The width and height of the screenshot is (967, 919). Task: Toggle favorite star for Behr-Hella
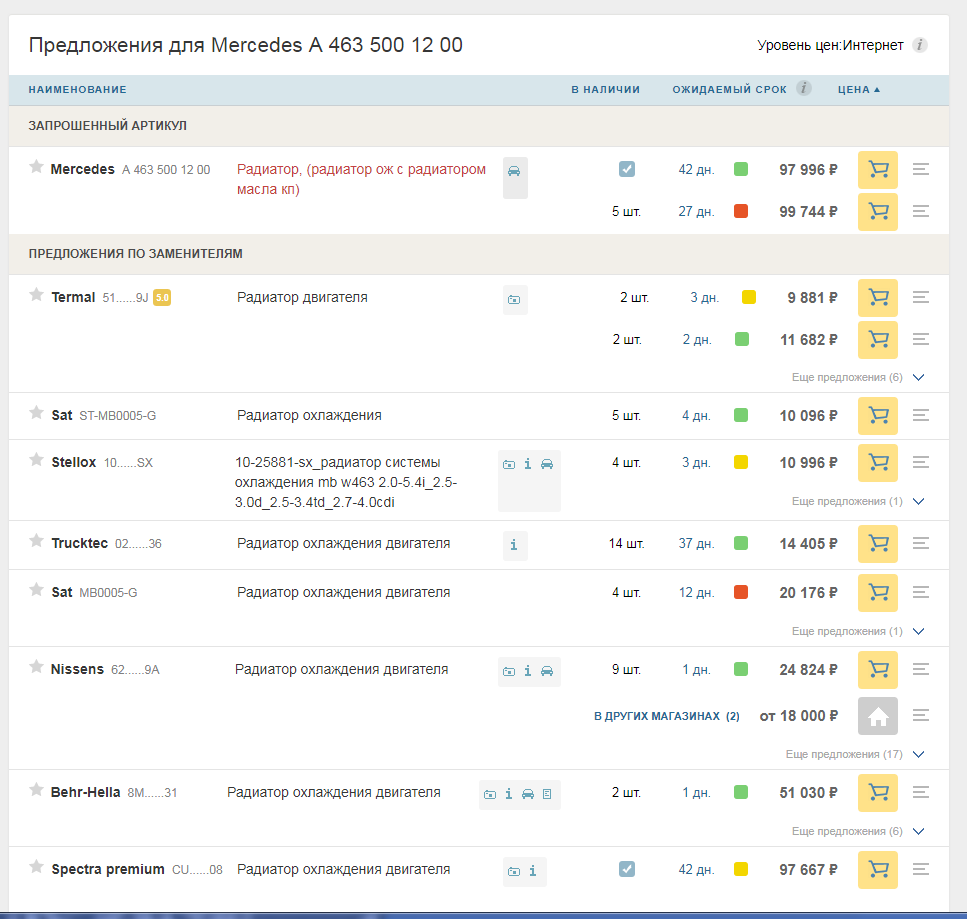(36, 790)
